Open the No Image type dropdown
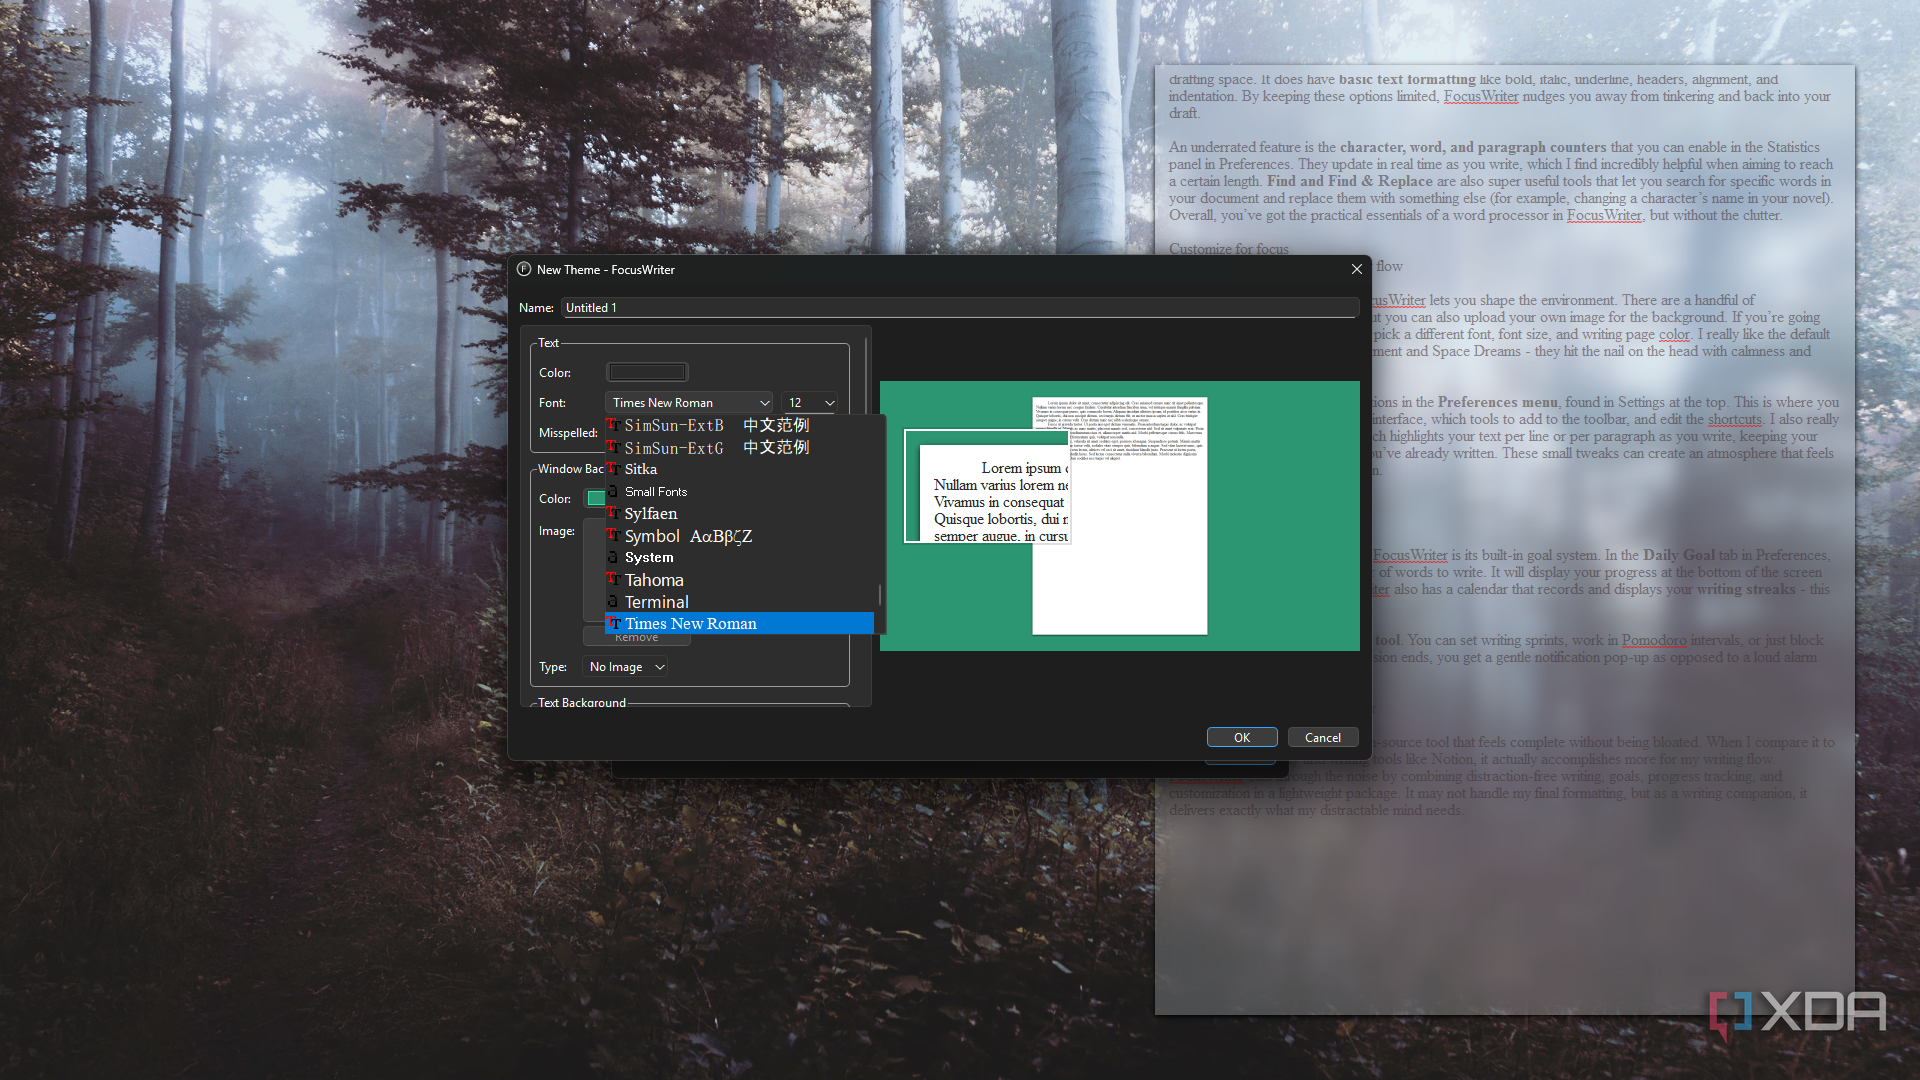Viewport: 1920px width, 1080px height. click(626, 667)
